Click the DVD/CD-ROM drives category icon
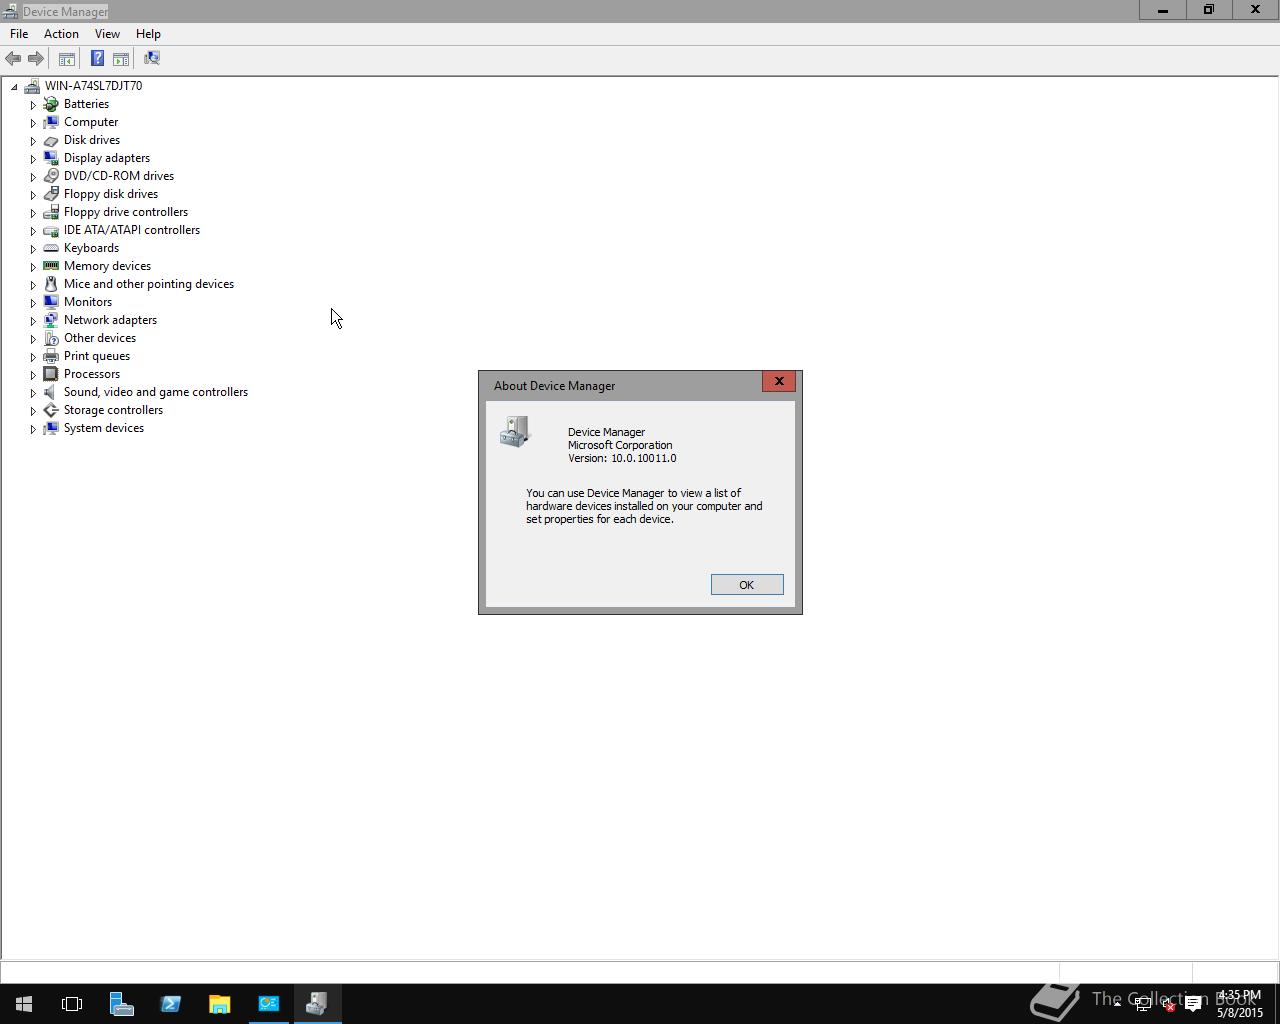Viewport: 1280px width, 1024px height. tap(51, 176)
